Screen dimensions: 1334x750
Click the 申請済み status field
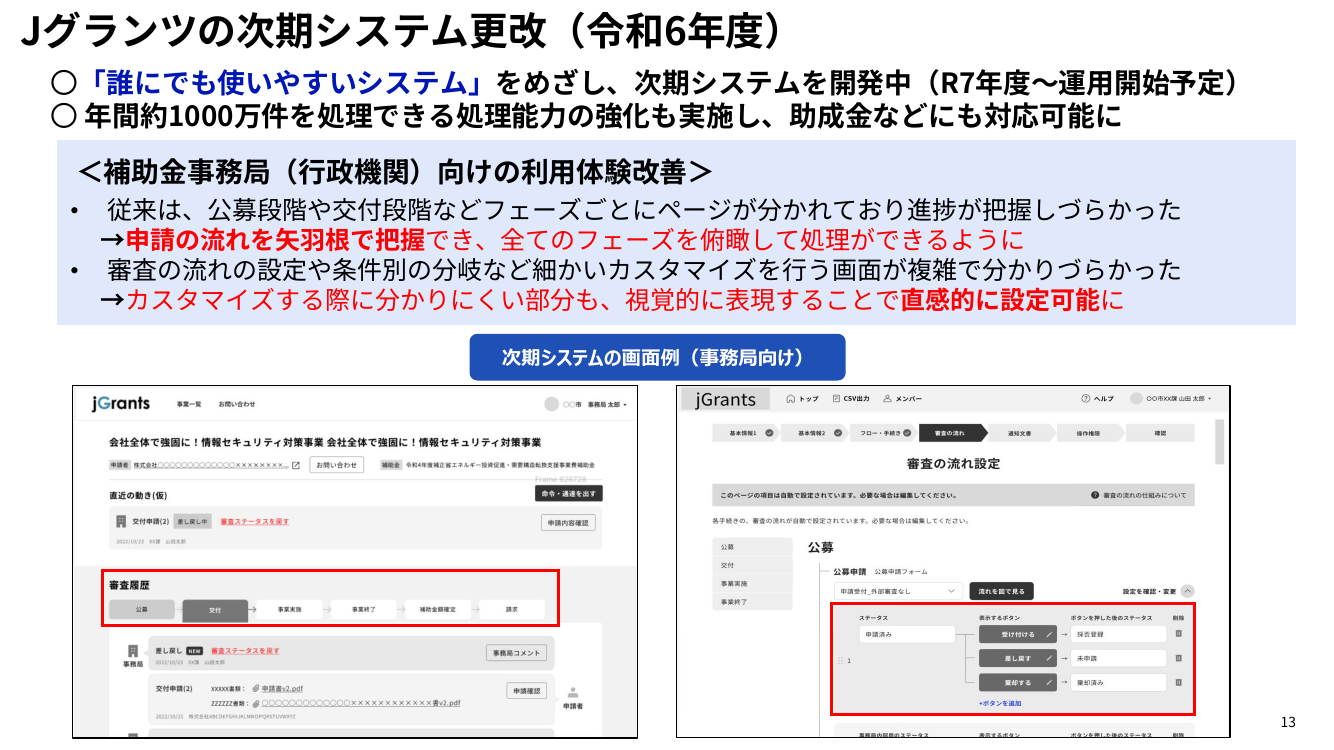tap(907, 634)
